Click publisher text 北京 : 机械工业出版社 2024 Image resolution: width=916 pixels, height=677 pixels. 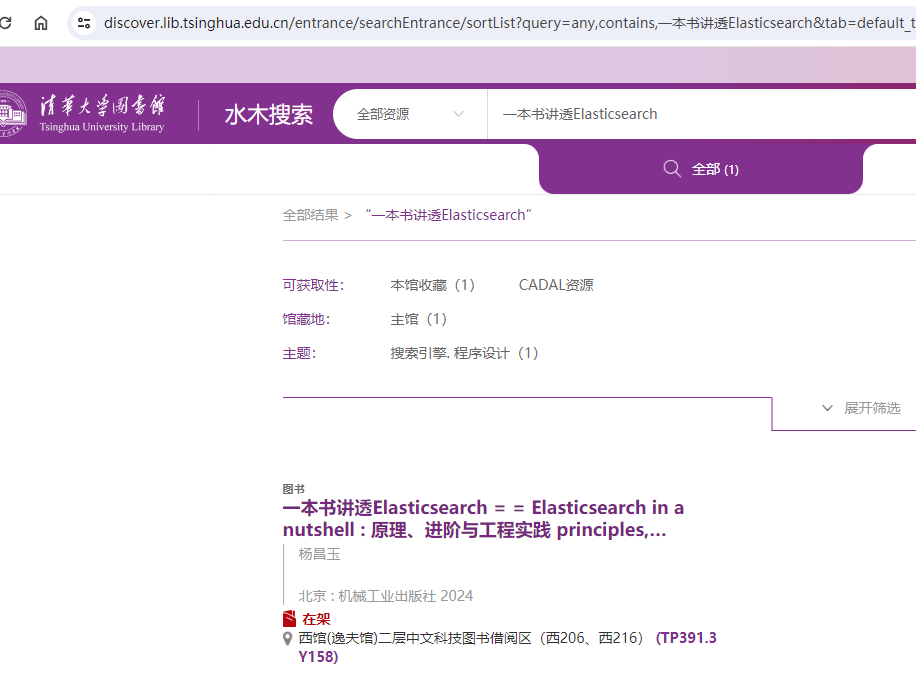386,596
